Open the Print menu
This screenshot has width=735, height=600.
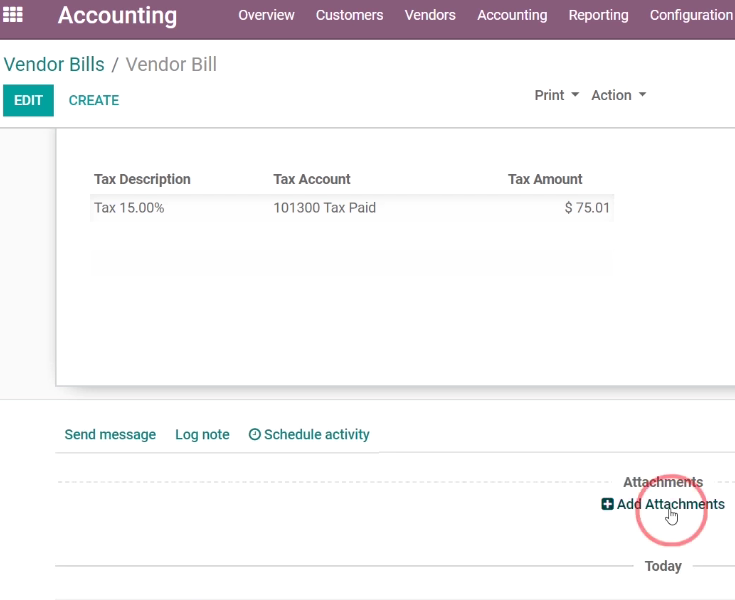click(x=556, y=95)
